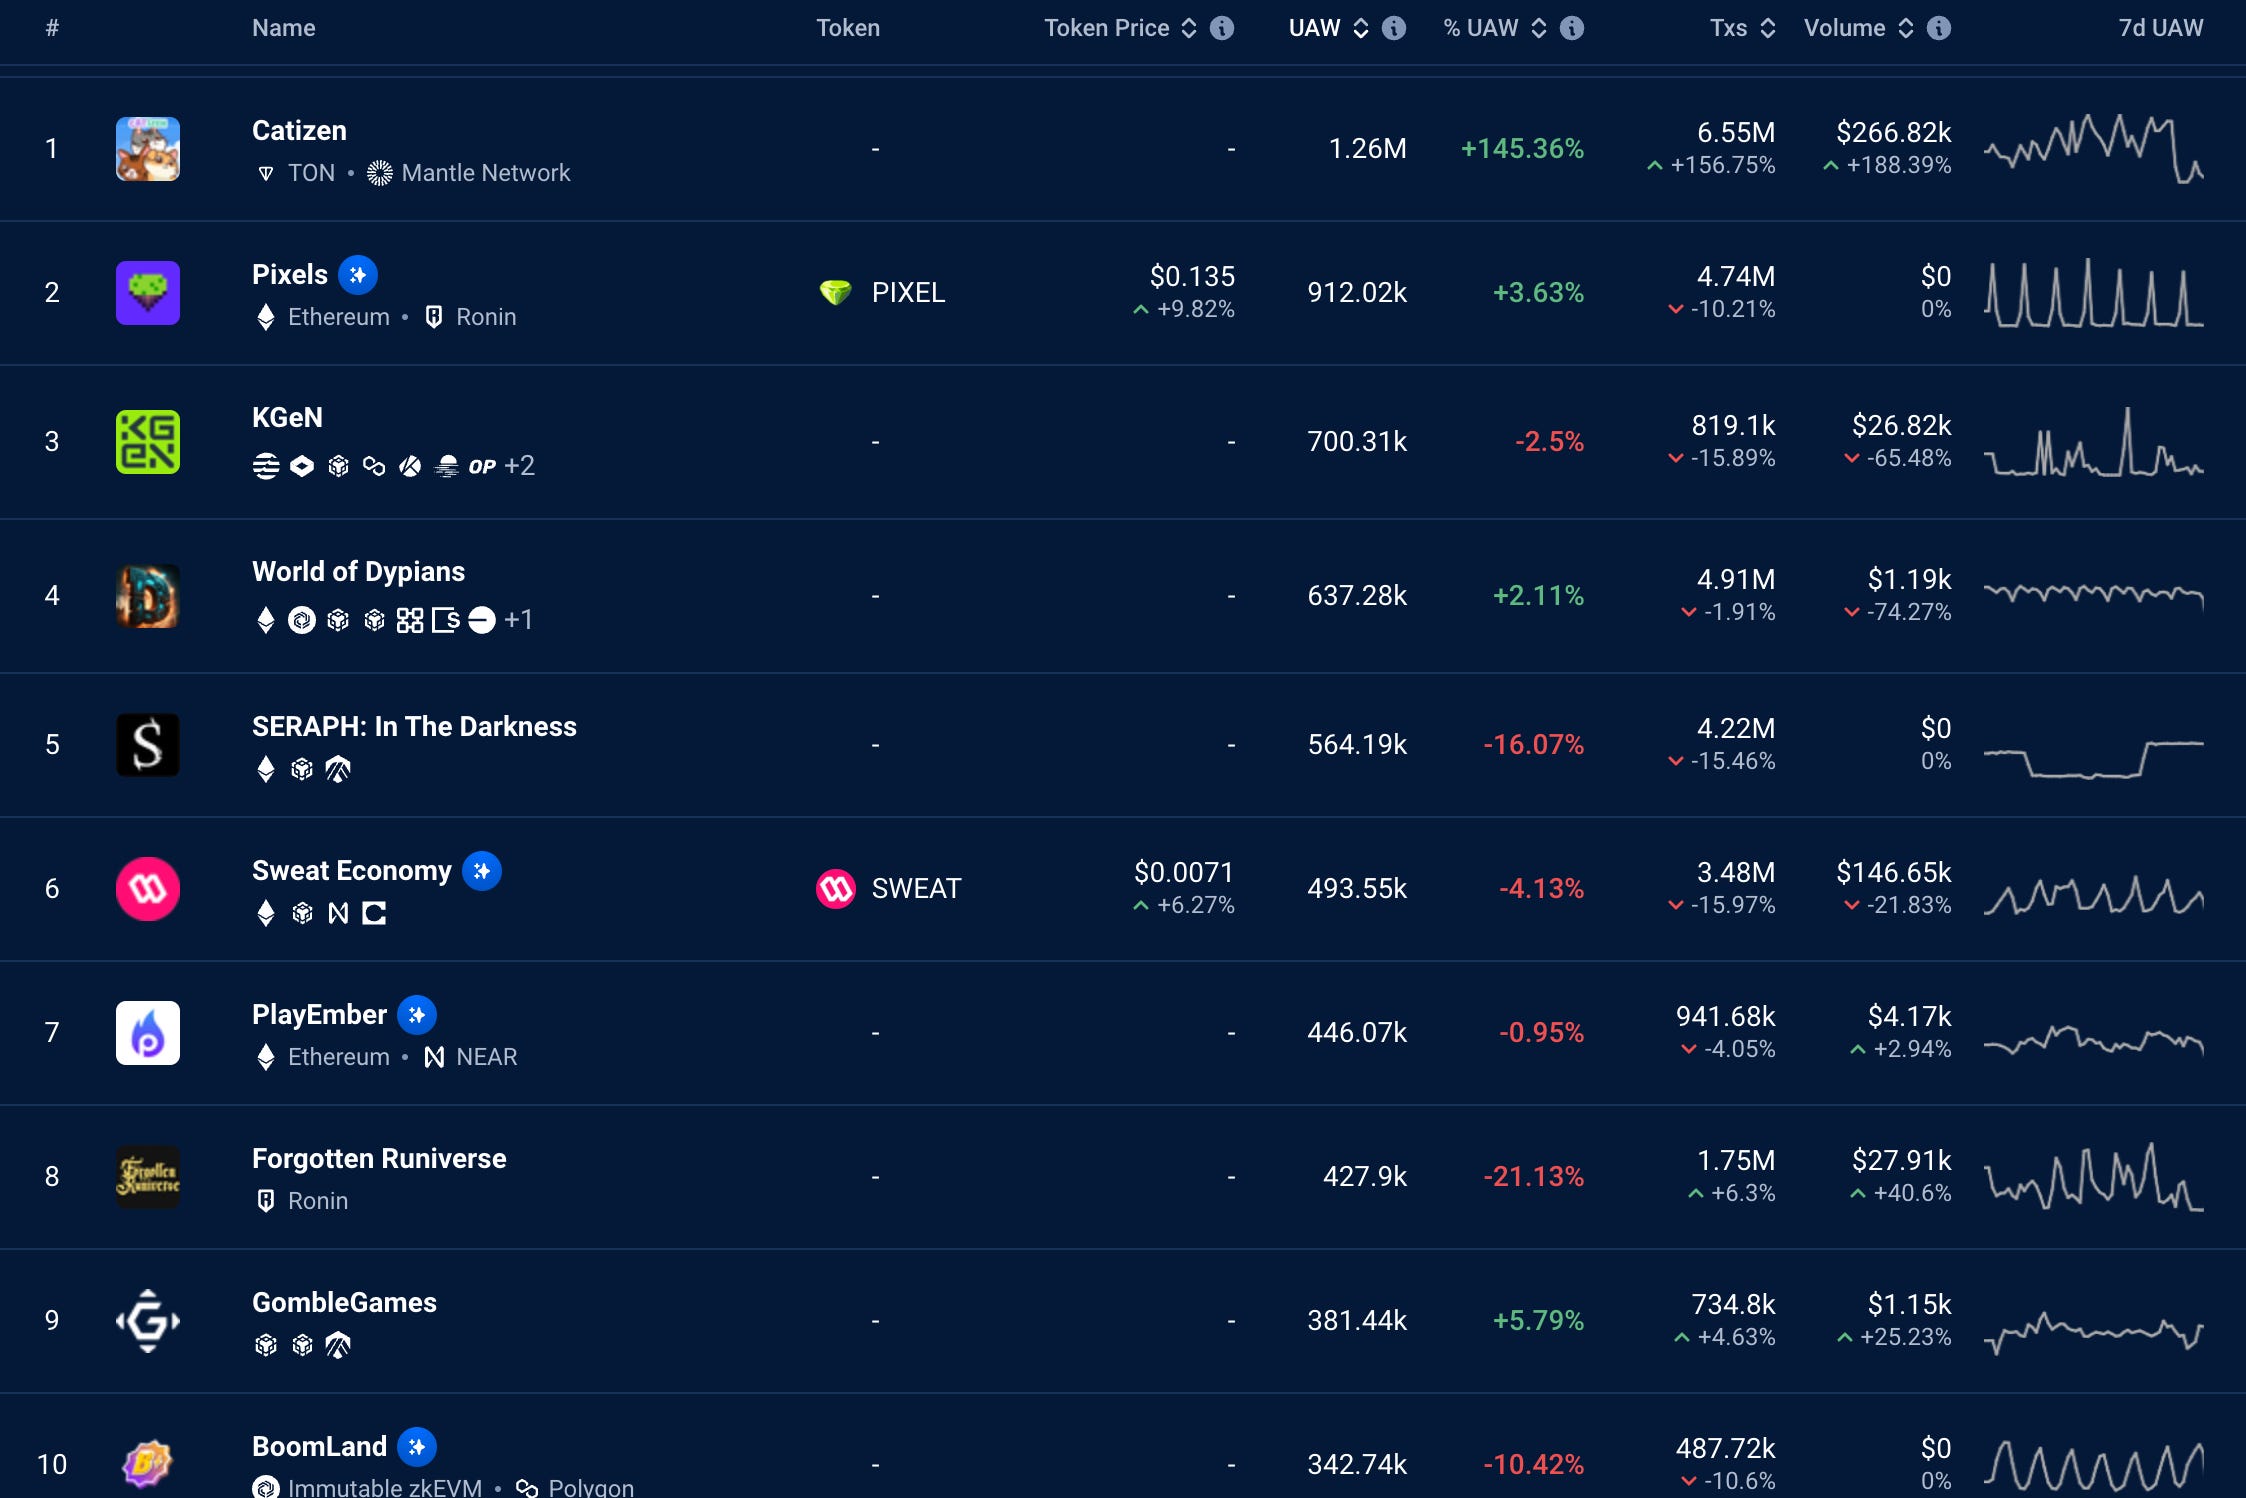
Task: Open SERAPH: In The Darkness page
Action: coord(414,727)
